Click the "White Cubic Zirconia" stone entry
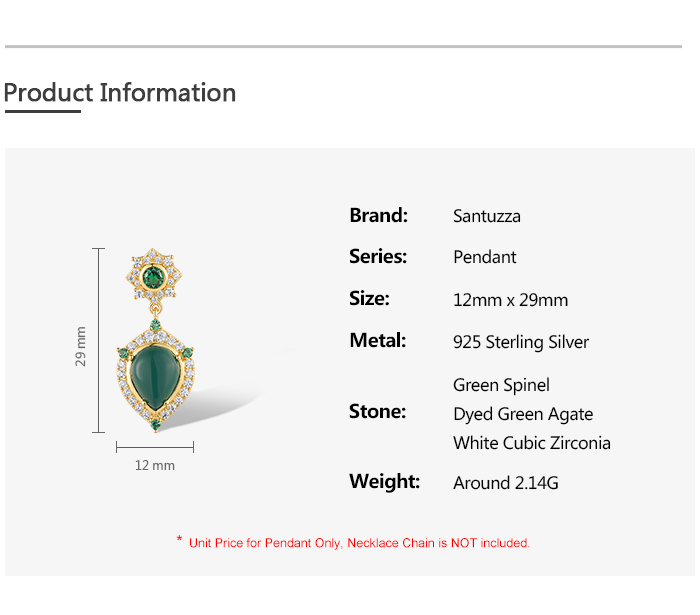This screenshot has height=615, width=700. pyautogui.click(x=531, y=443)
